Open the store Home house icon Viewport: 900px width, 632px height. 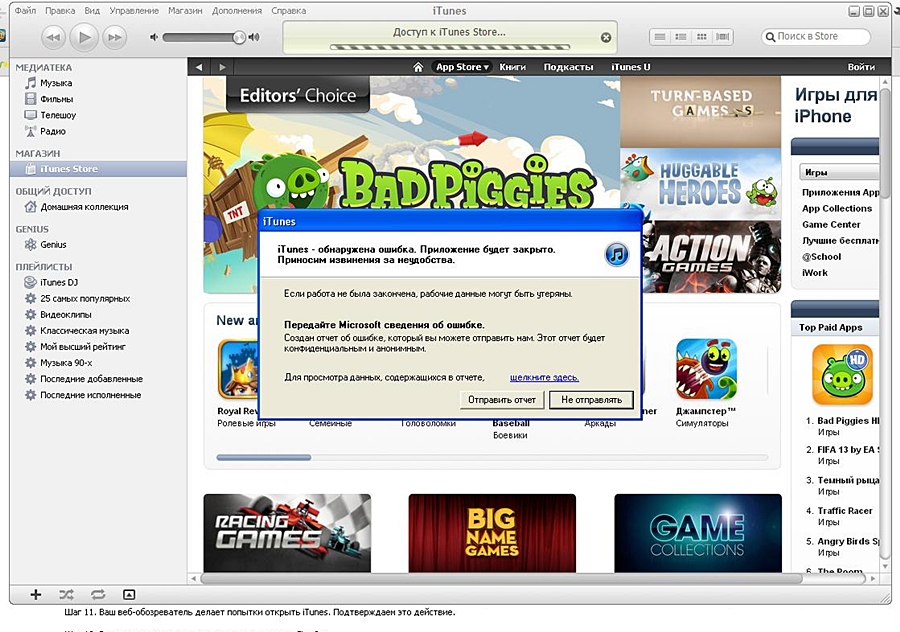point(418,67)
